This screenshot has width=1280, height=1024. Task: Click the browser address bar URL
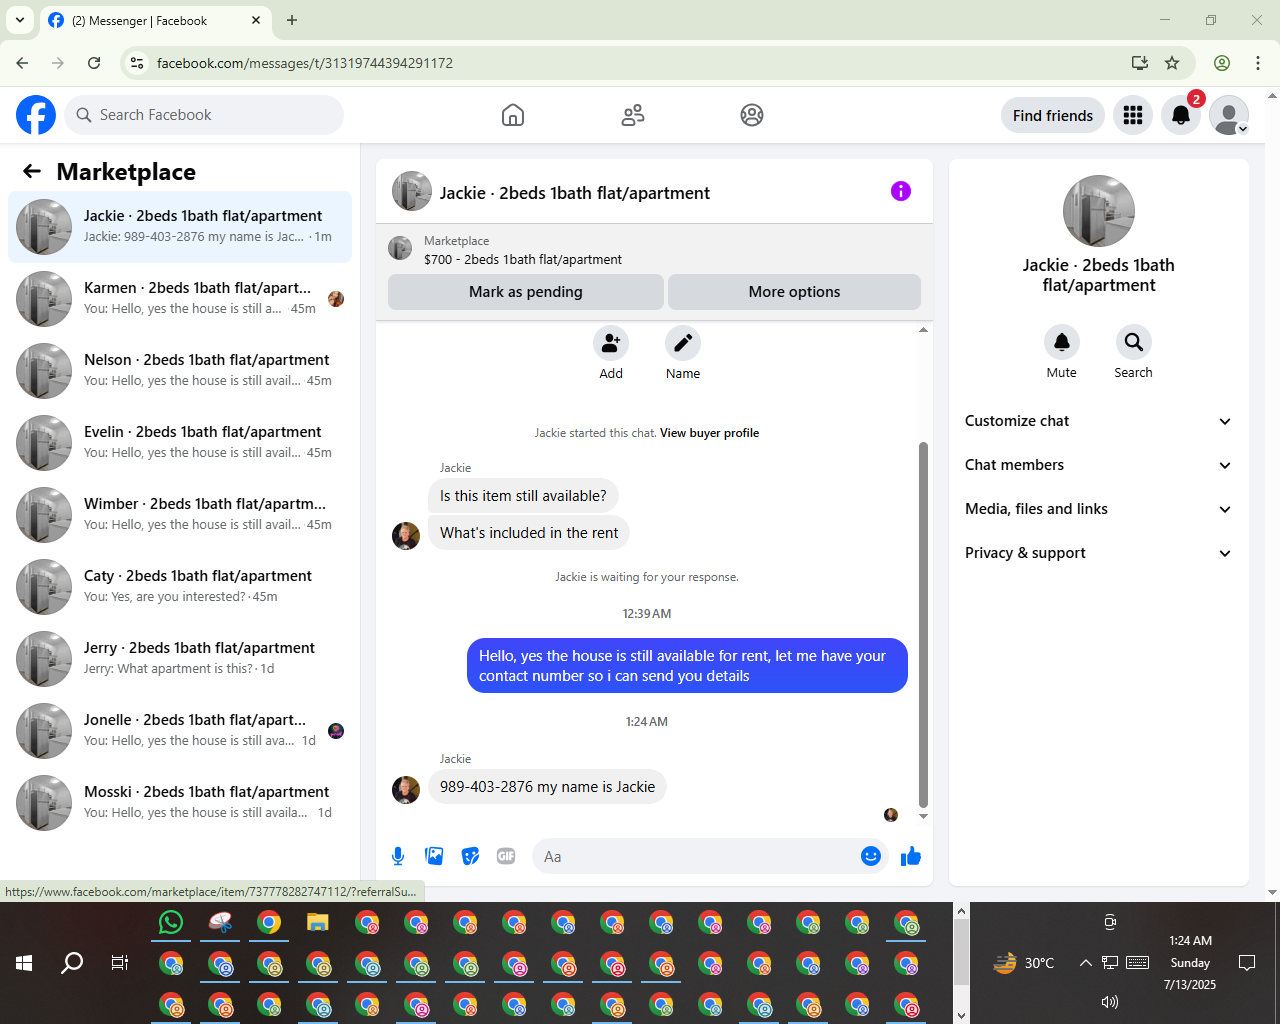pos(305,63)
